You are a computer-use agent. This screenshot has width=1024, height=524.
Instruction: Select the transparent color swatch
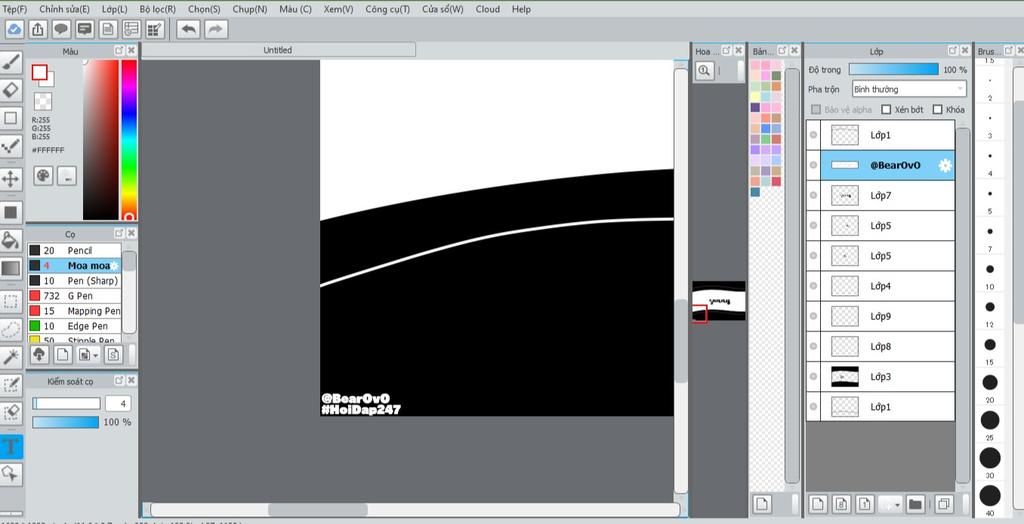(x=42, y=101)
